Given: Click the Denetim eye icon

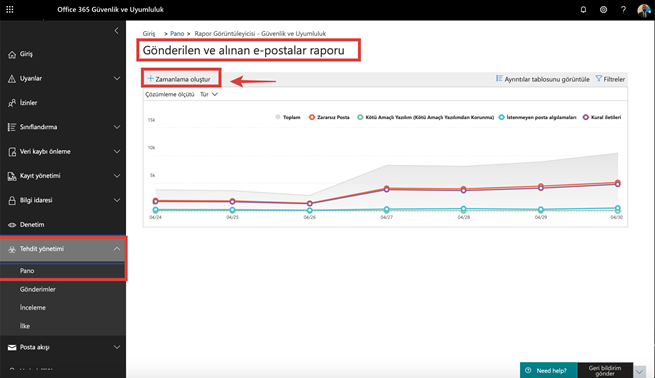Looking at the screenshot, I should [12, 225].
